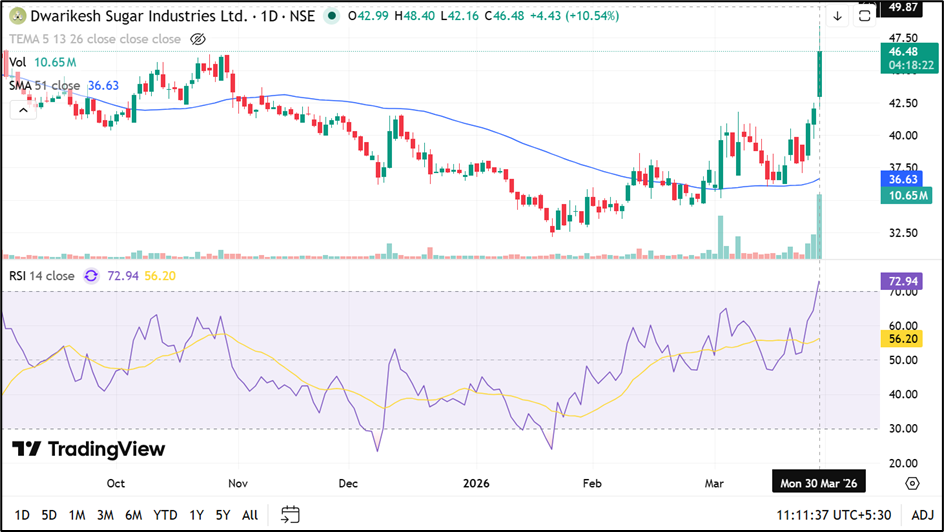Click the TradingView logo

(88, 450)
